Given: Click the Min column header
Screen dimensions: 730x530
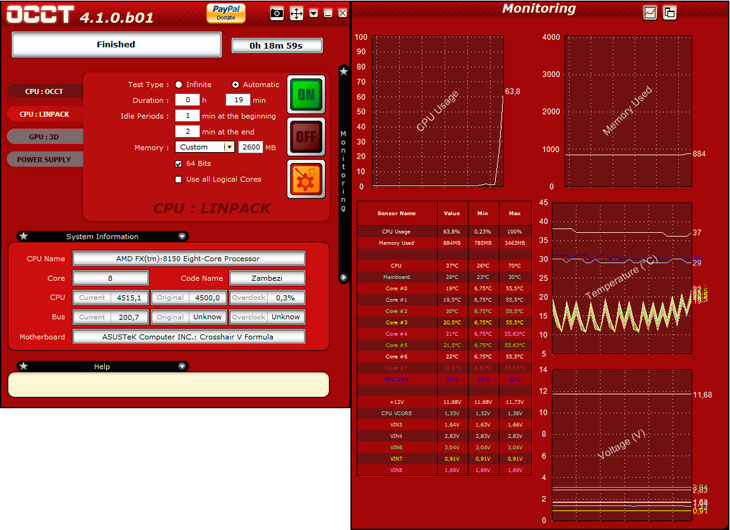Looking at the screenshot, I should point(483,213).
